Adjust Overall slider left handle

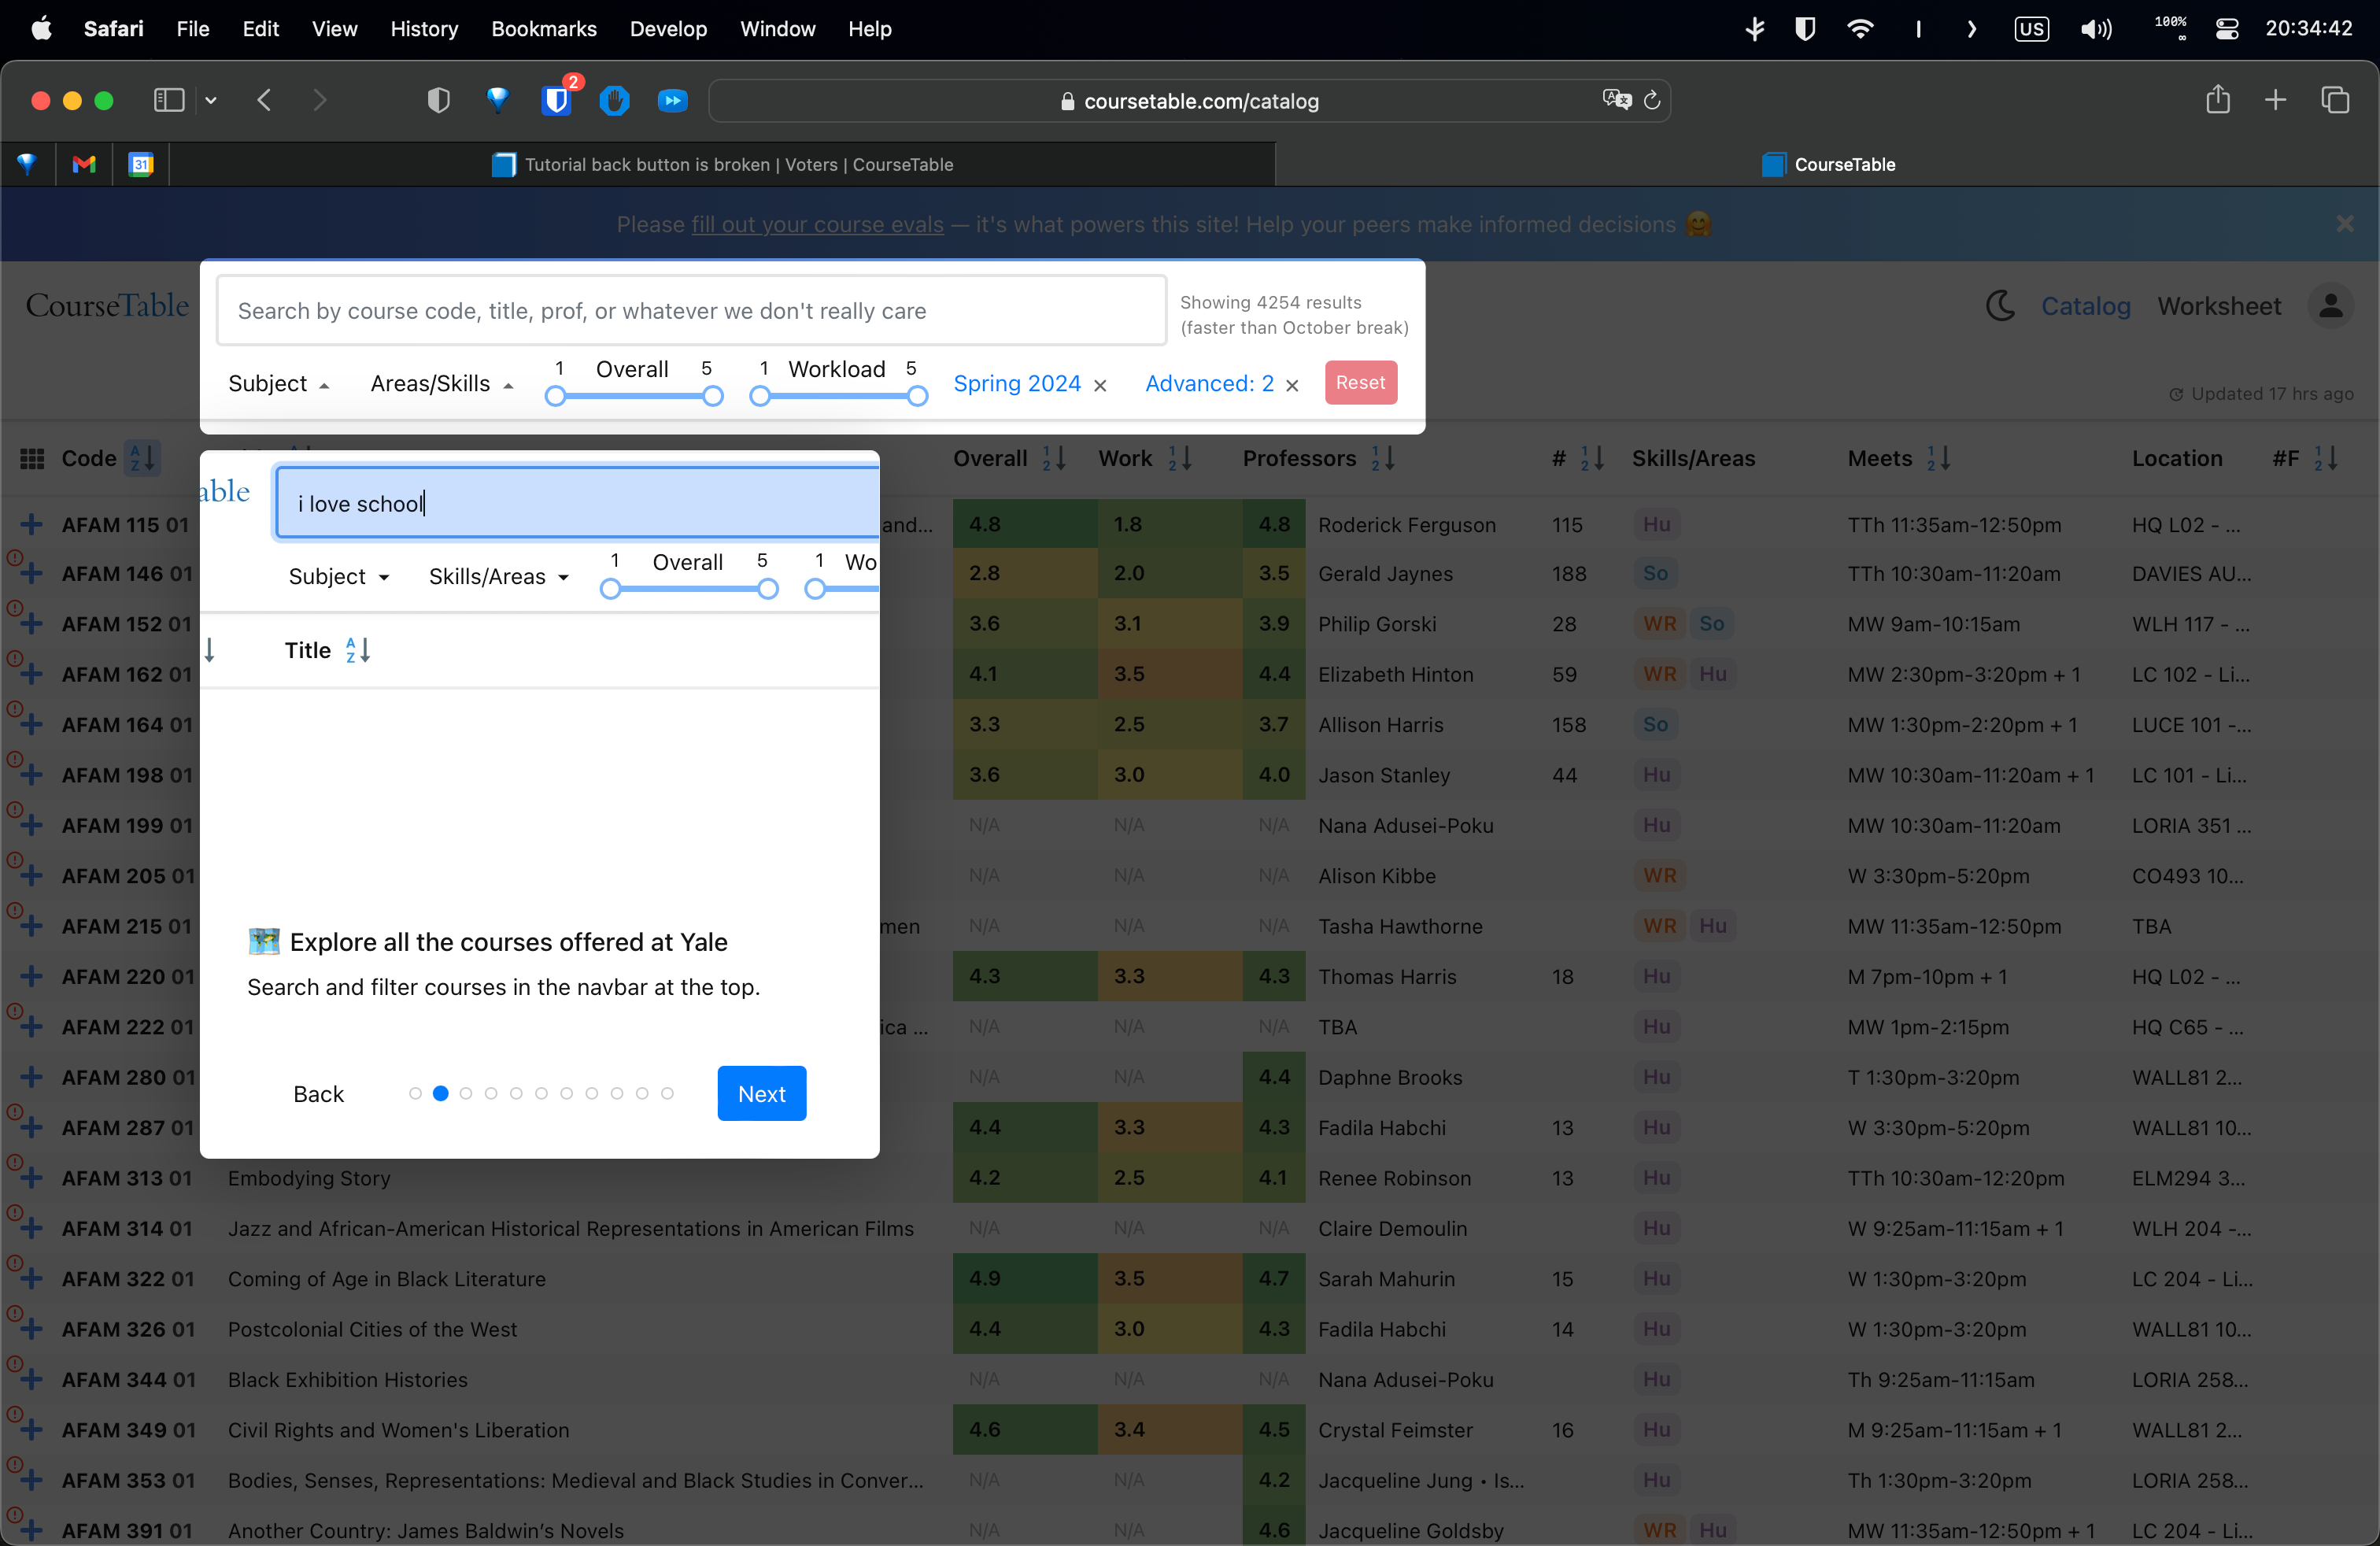coord(555,396)
